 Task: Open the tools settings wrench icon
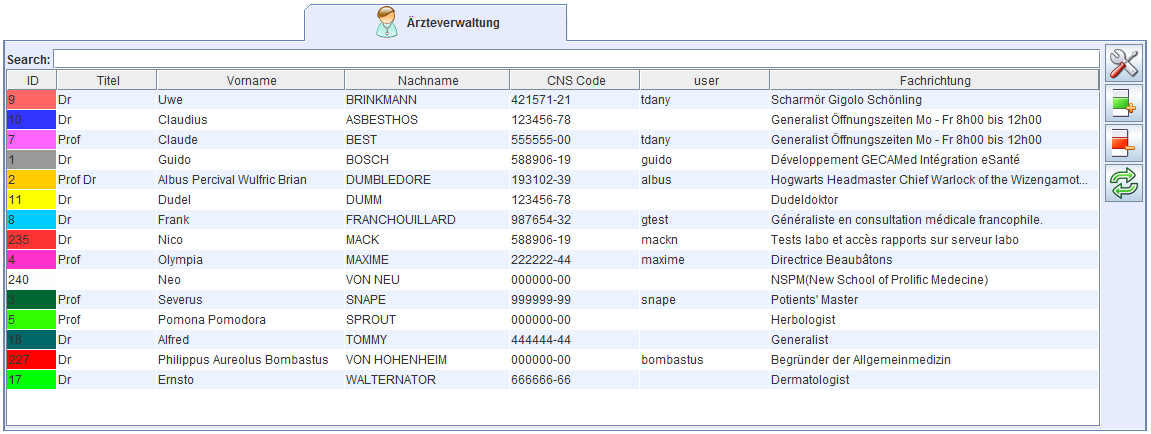click(x=1124, y=64)
